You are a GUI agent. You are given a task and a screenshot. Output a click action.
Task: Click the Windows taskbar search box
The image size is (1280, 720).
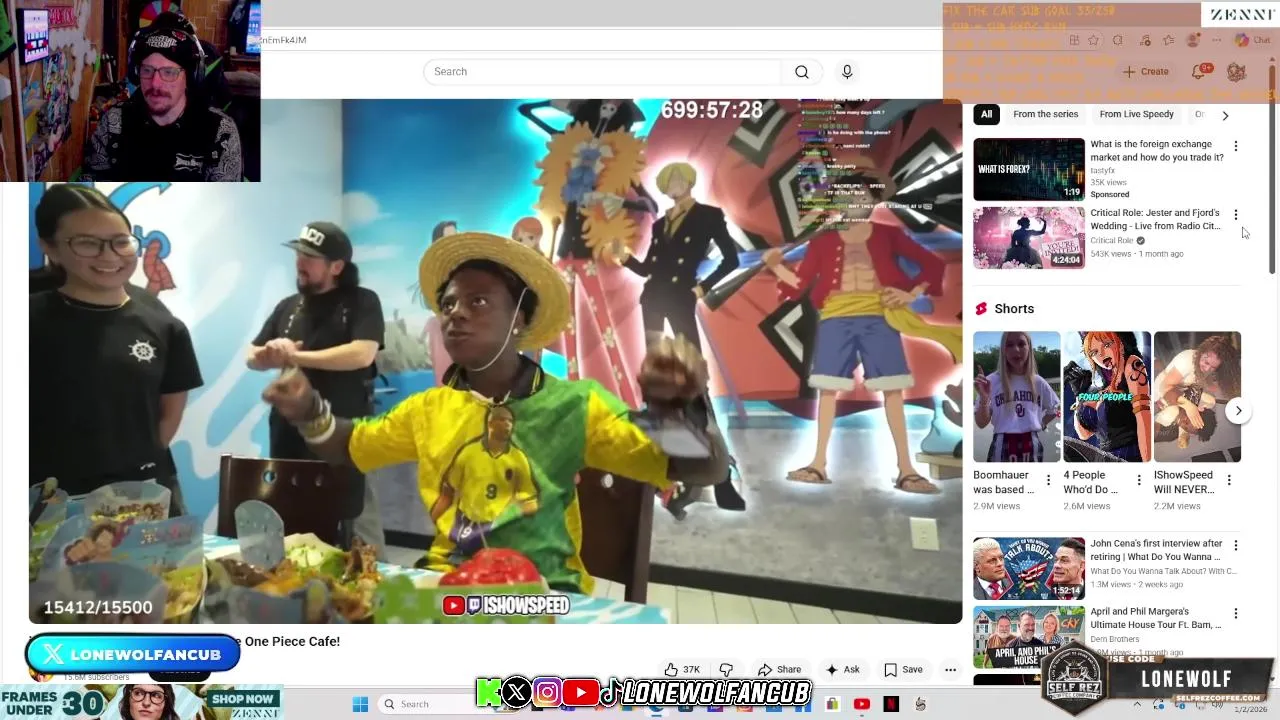coord(428,704)
